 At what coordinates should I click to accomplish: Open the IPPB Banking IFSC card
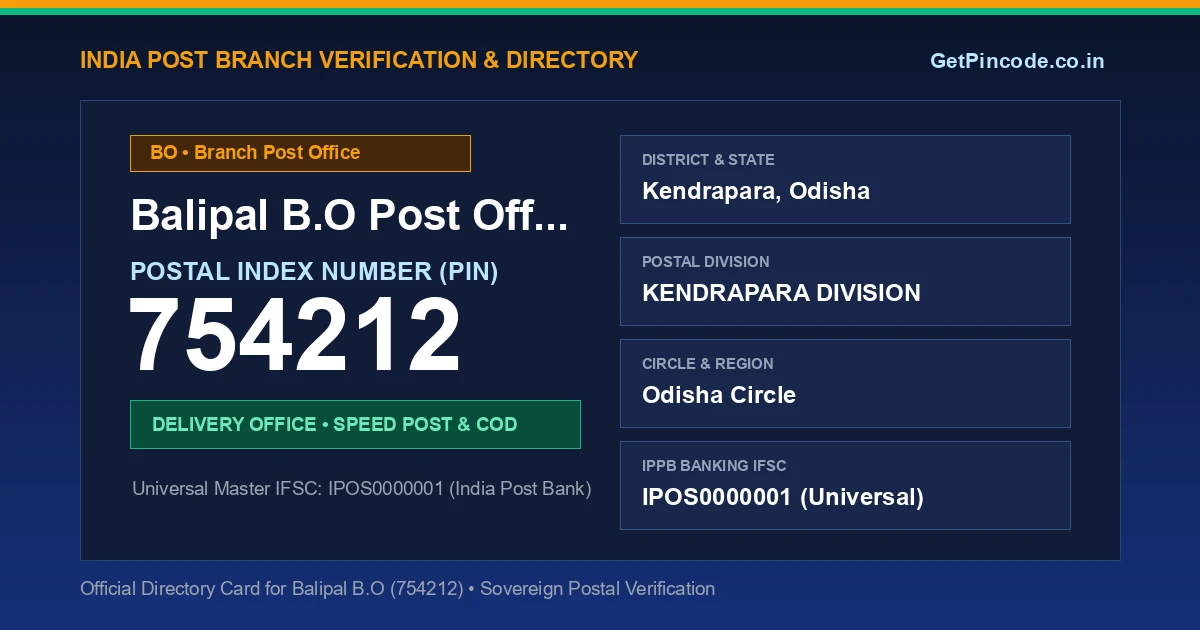pos(845,485)
